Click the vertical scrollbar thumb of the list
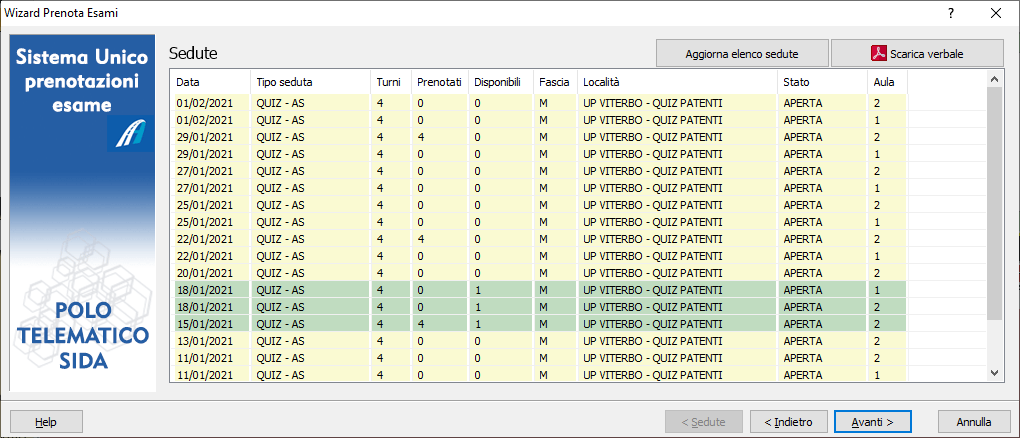The image size is (1020, 438). click(994, 200)
